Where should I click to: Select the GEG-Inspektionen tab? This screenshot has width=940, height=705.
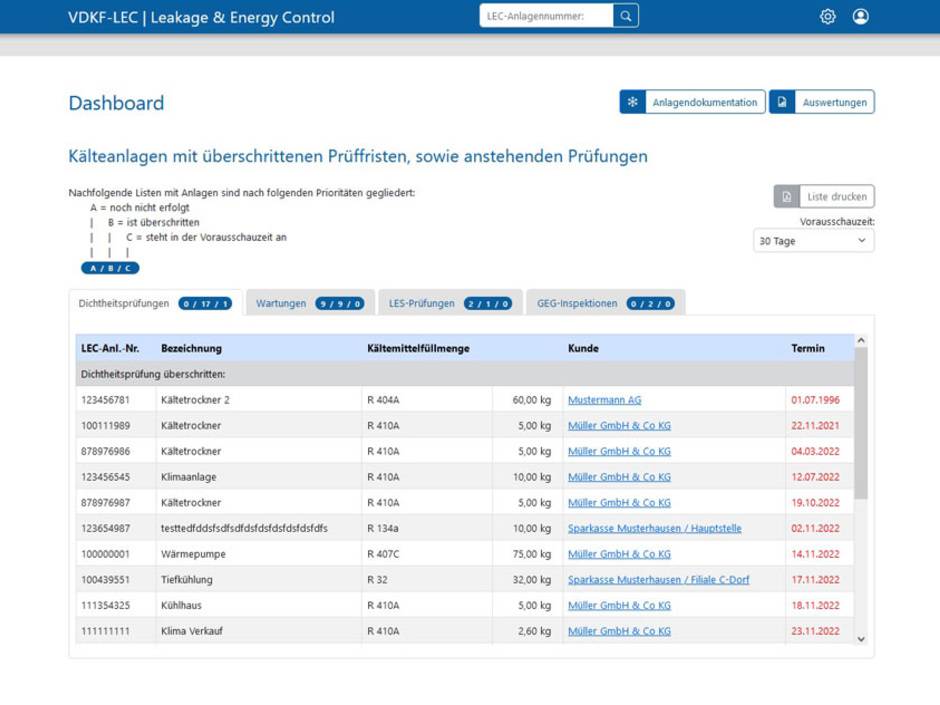604,303
